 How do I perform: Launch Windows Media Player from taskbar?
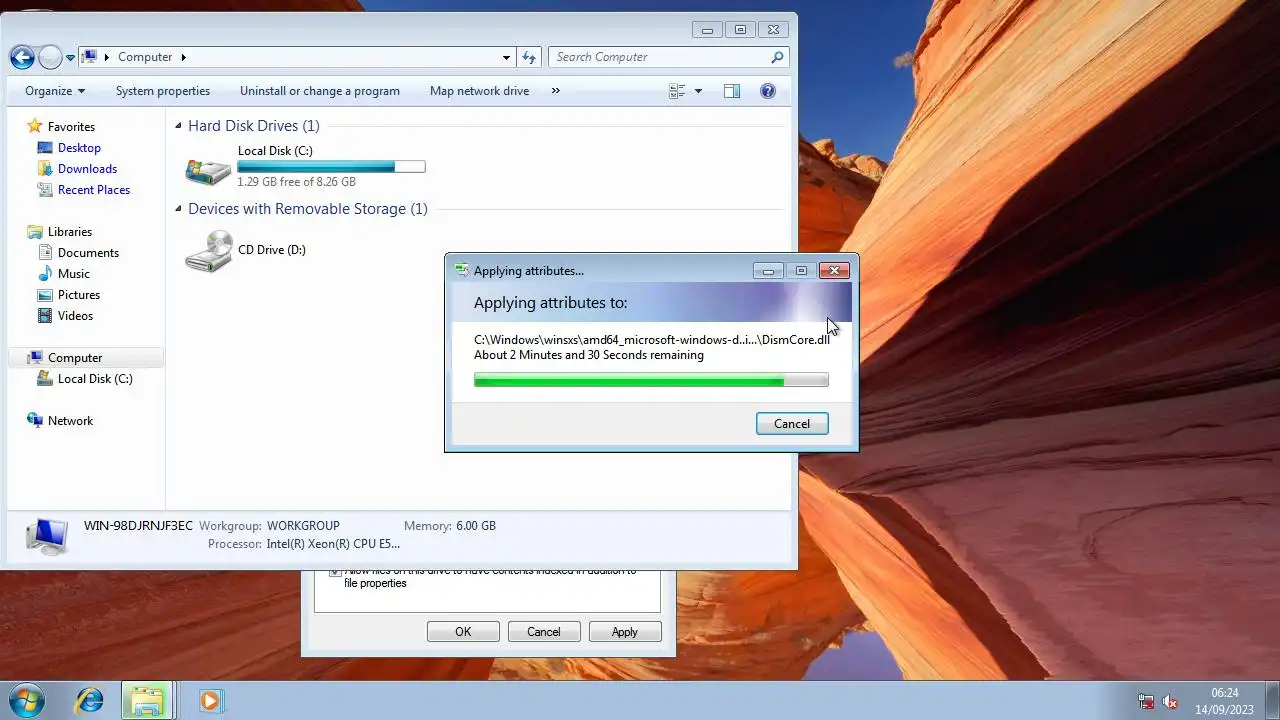pyautogui.click(x=209, y=701)
